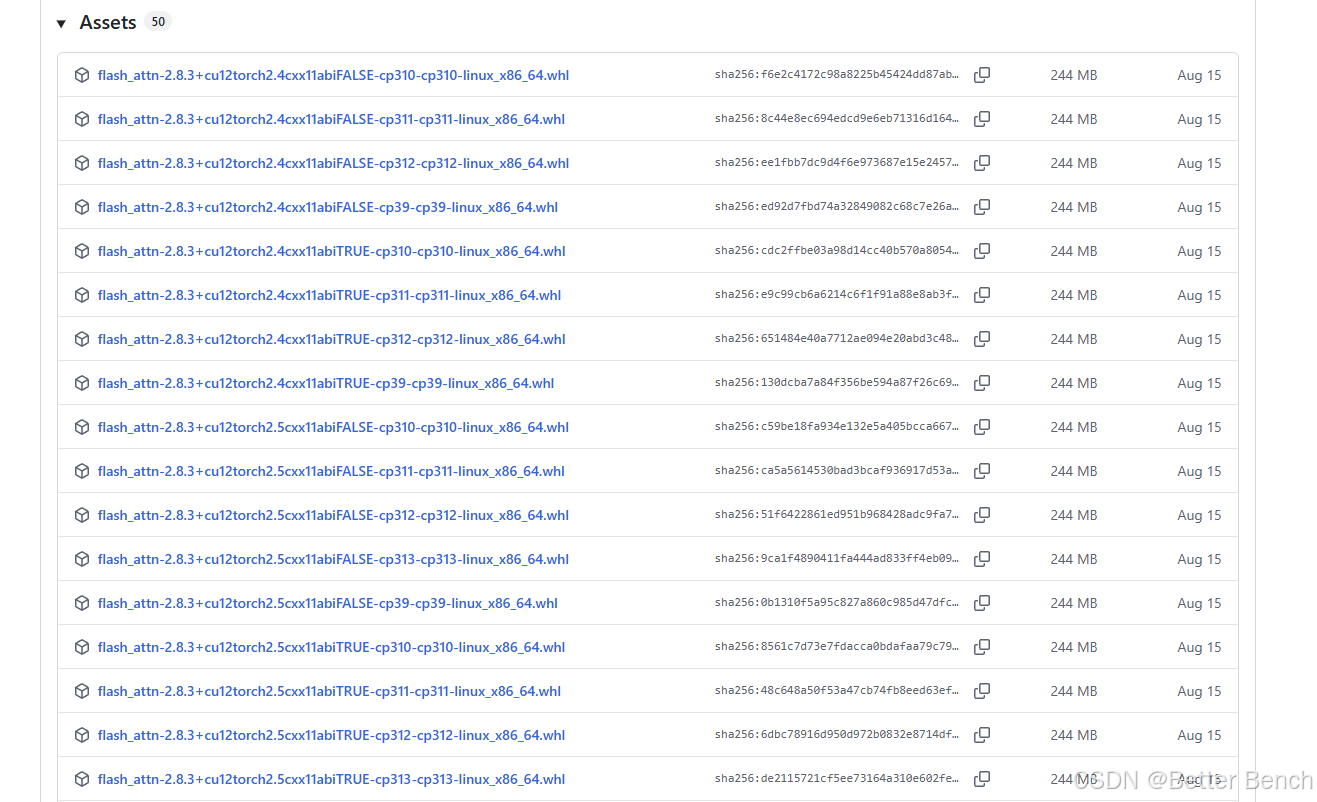Open flash_attn torch2.4 abiTRUE cp311 wheel link
Viewport: 1317px width, 802px height.
(x=330, y=295)
